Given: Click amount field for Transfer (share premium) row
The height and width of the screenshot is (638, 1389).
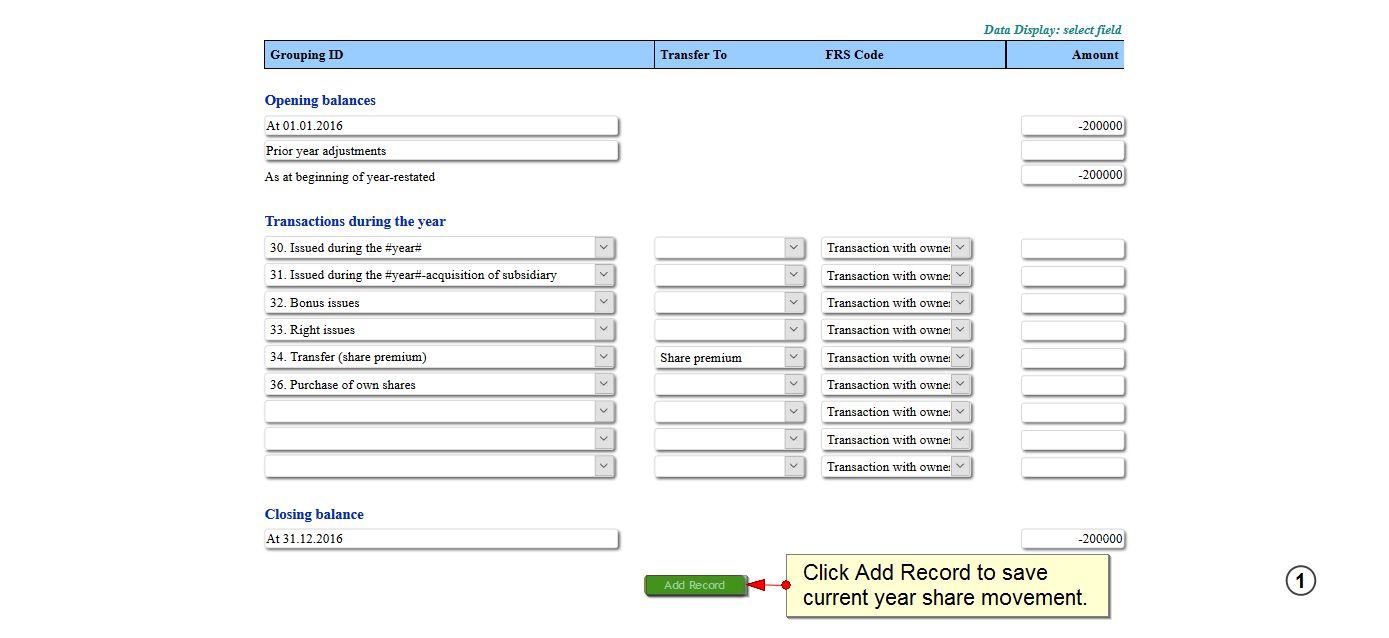Looking at the screenshot, I should 1072,358.
